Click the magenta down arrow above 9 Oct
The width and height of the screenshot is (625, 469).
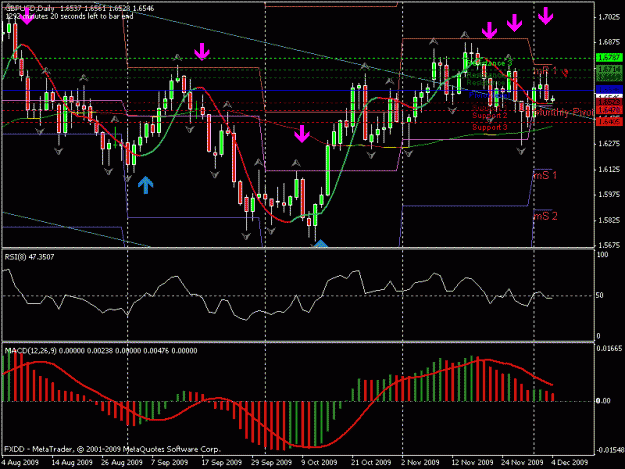(302, 133)
